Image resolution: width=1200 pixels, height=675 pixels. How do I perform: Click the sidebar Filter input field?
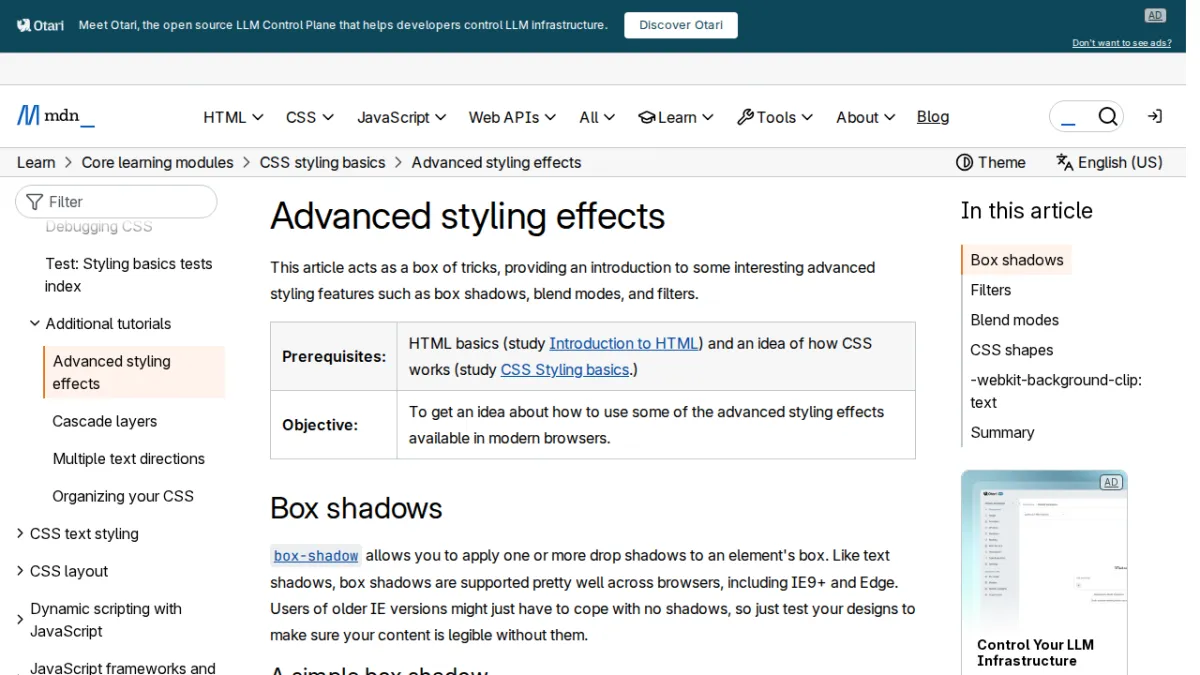116,201
